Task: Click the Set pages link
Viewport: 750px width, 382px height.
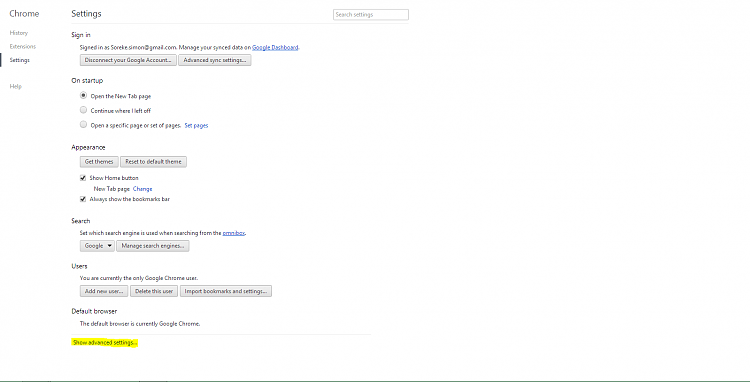Action: 196,125
